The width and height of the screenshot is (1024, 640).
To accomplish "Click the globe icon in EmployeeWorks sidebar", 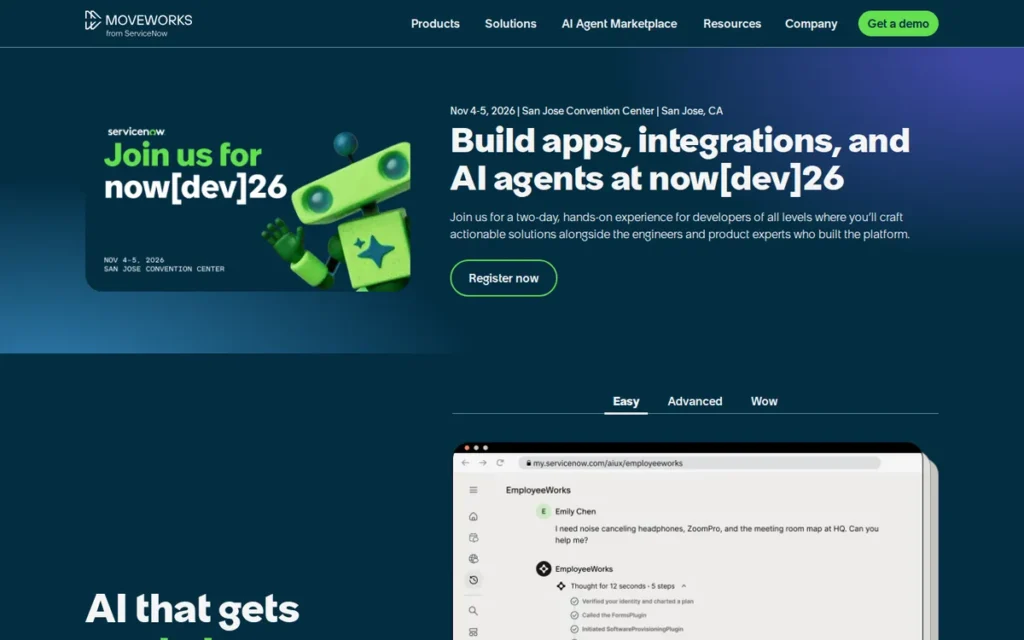I will click(x=473, y=558).
